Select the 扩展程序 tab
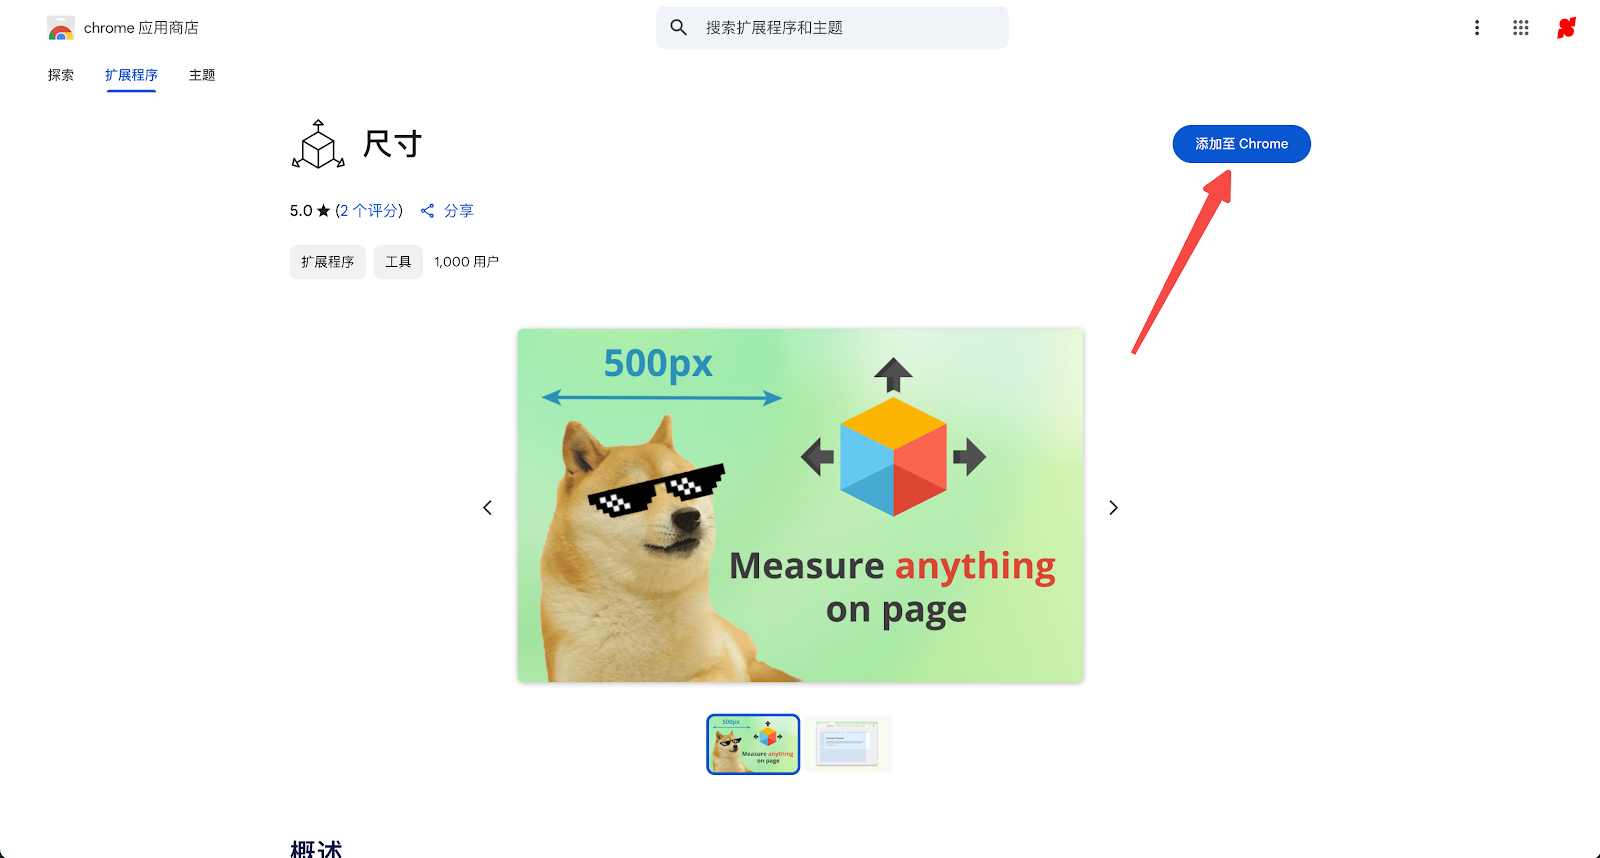The width and height of the screenshot is (1600, 858). pos(131,75)
